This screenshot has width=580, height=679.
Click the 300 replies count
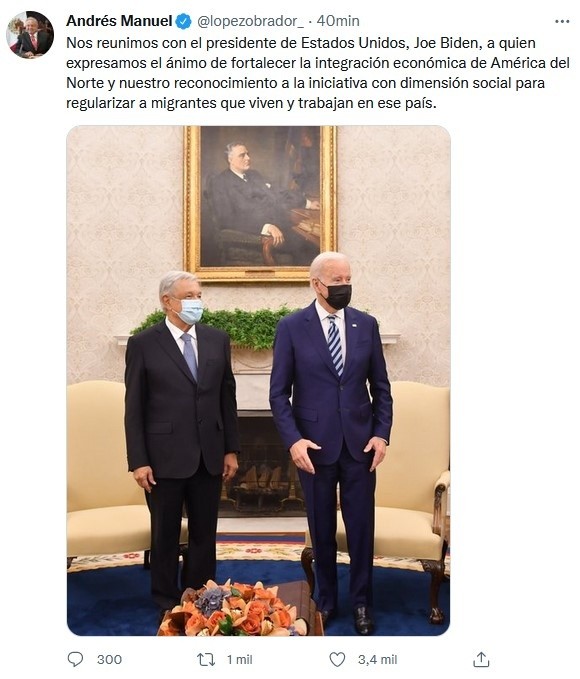[x=109, y=660]
